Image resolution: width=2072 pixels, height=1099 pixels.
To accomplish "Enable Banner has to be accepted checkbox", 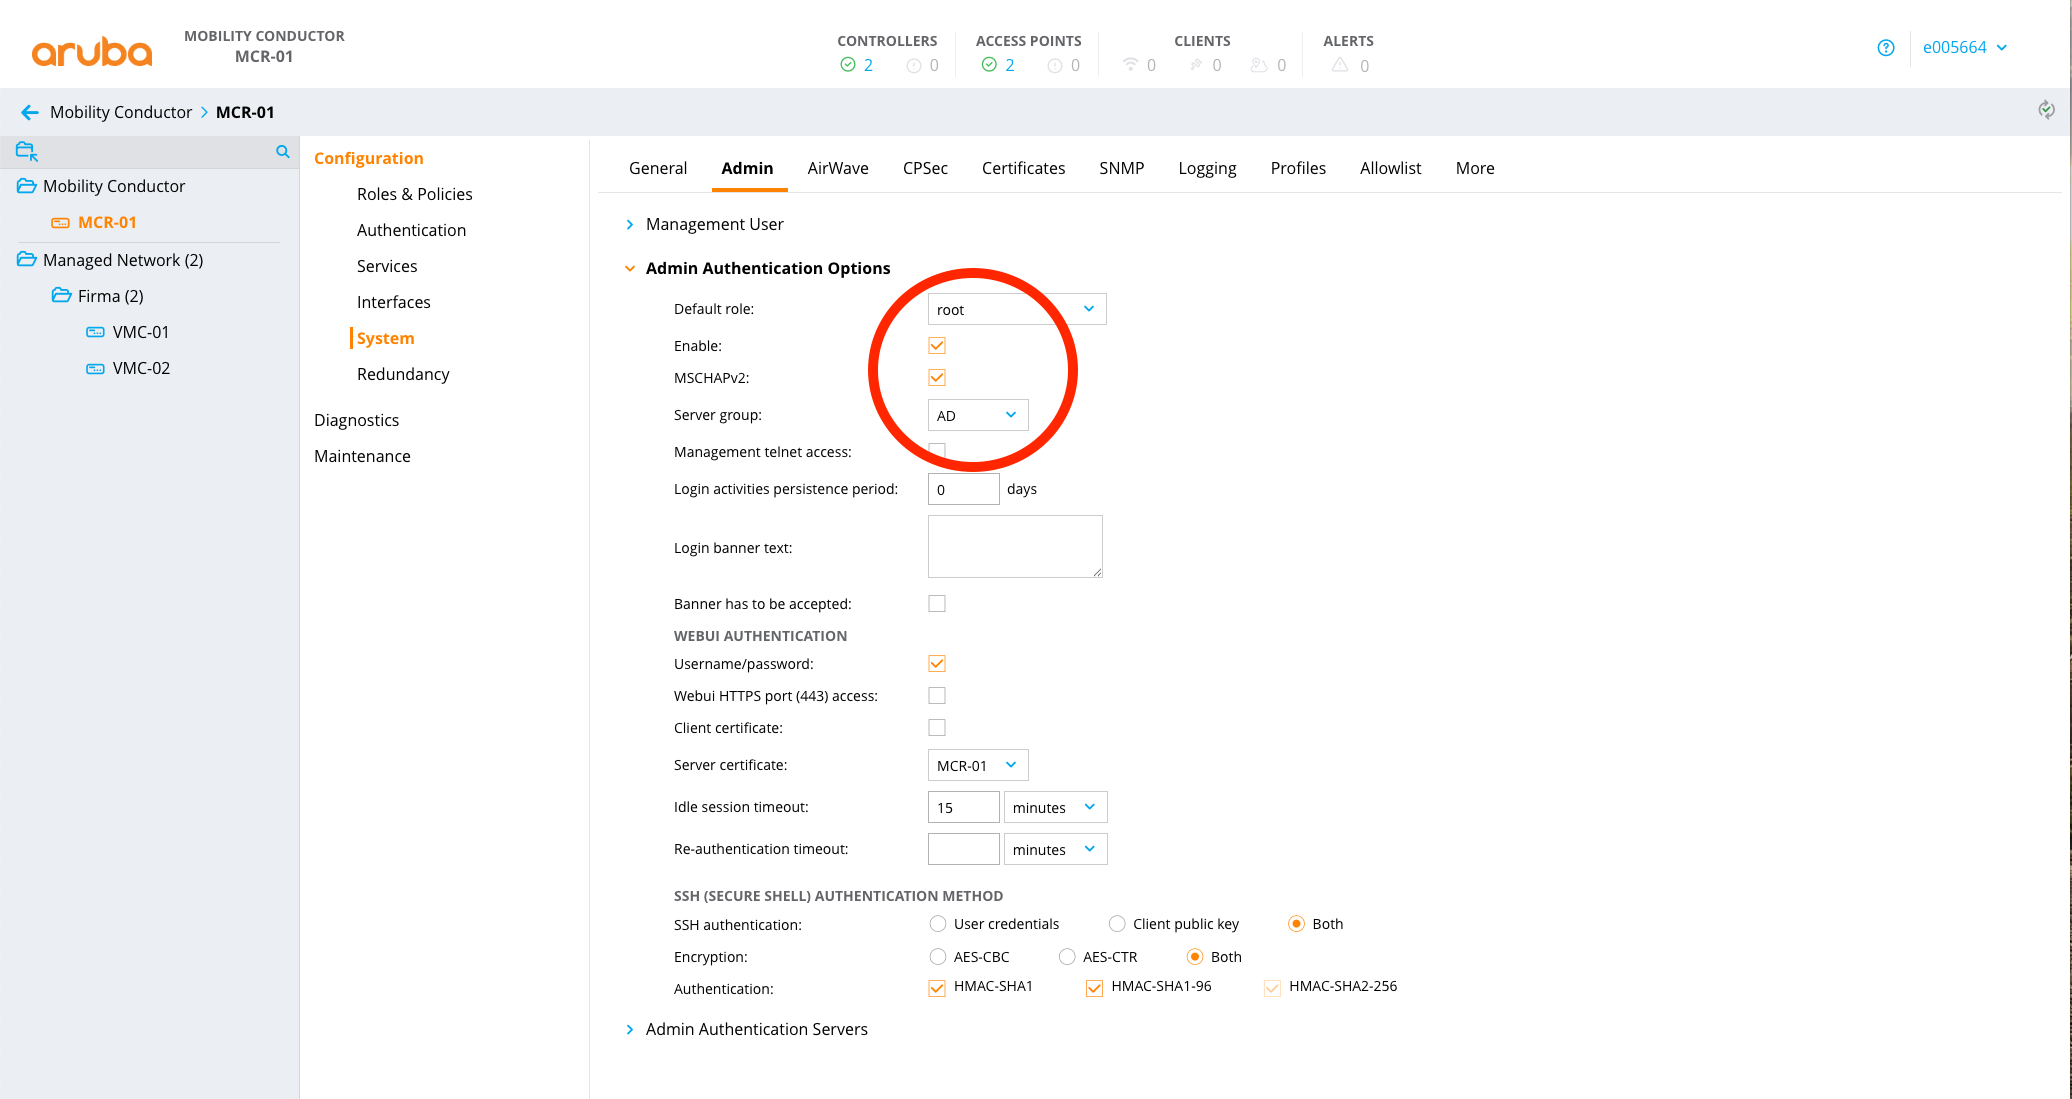I will pyautogui.click(x=937, y=604).
